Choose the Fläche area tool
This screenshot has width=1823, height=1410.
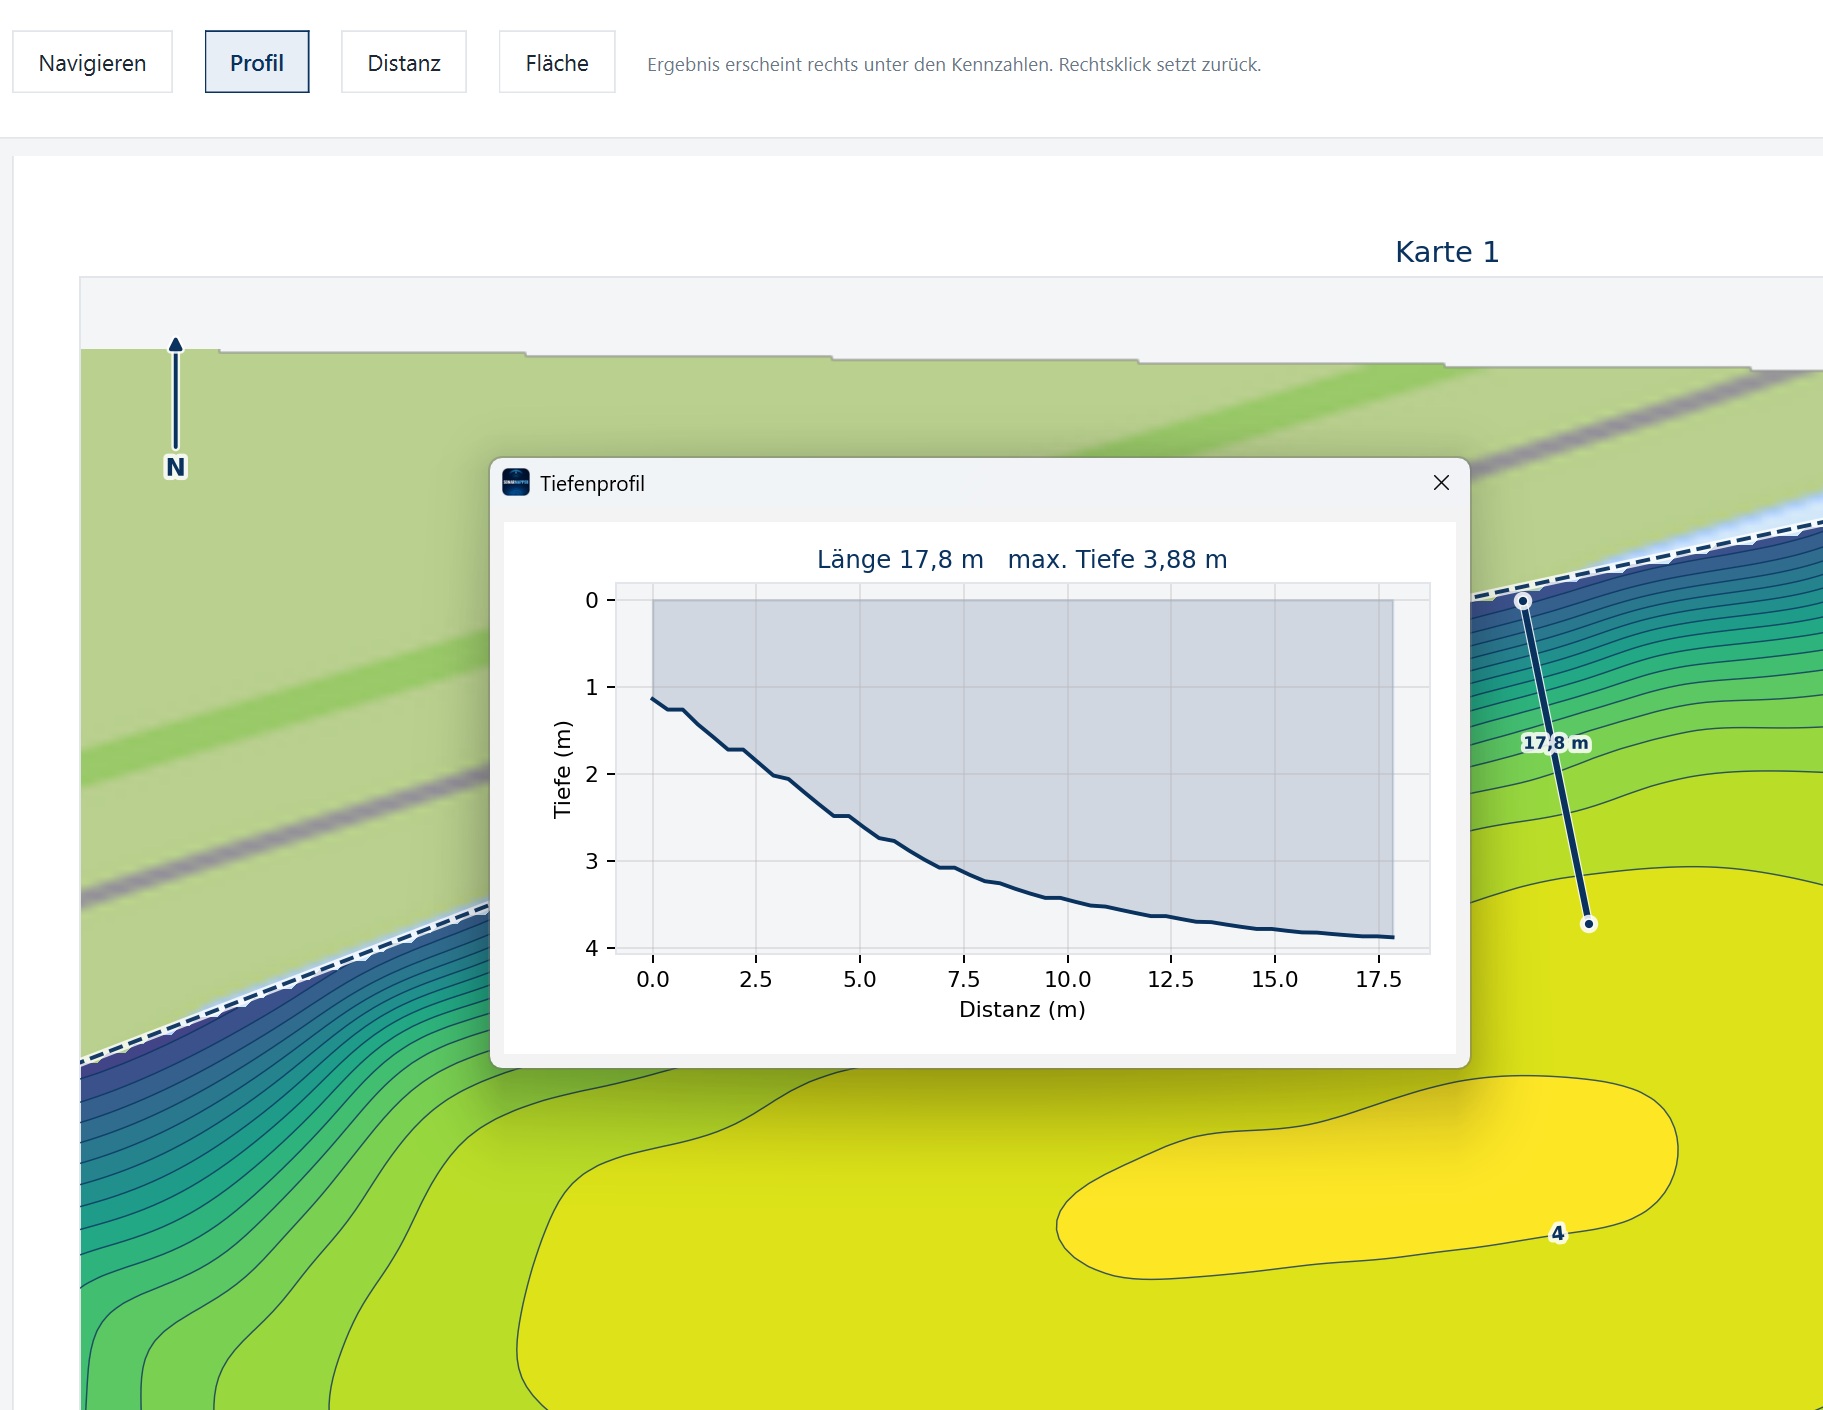(x=557, y=62)
